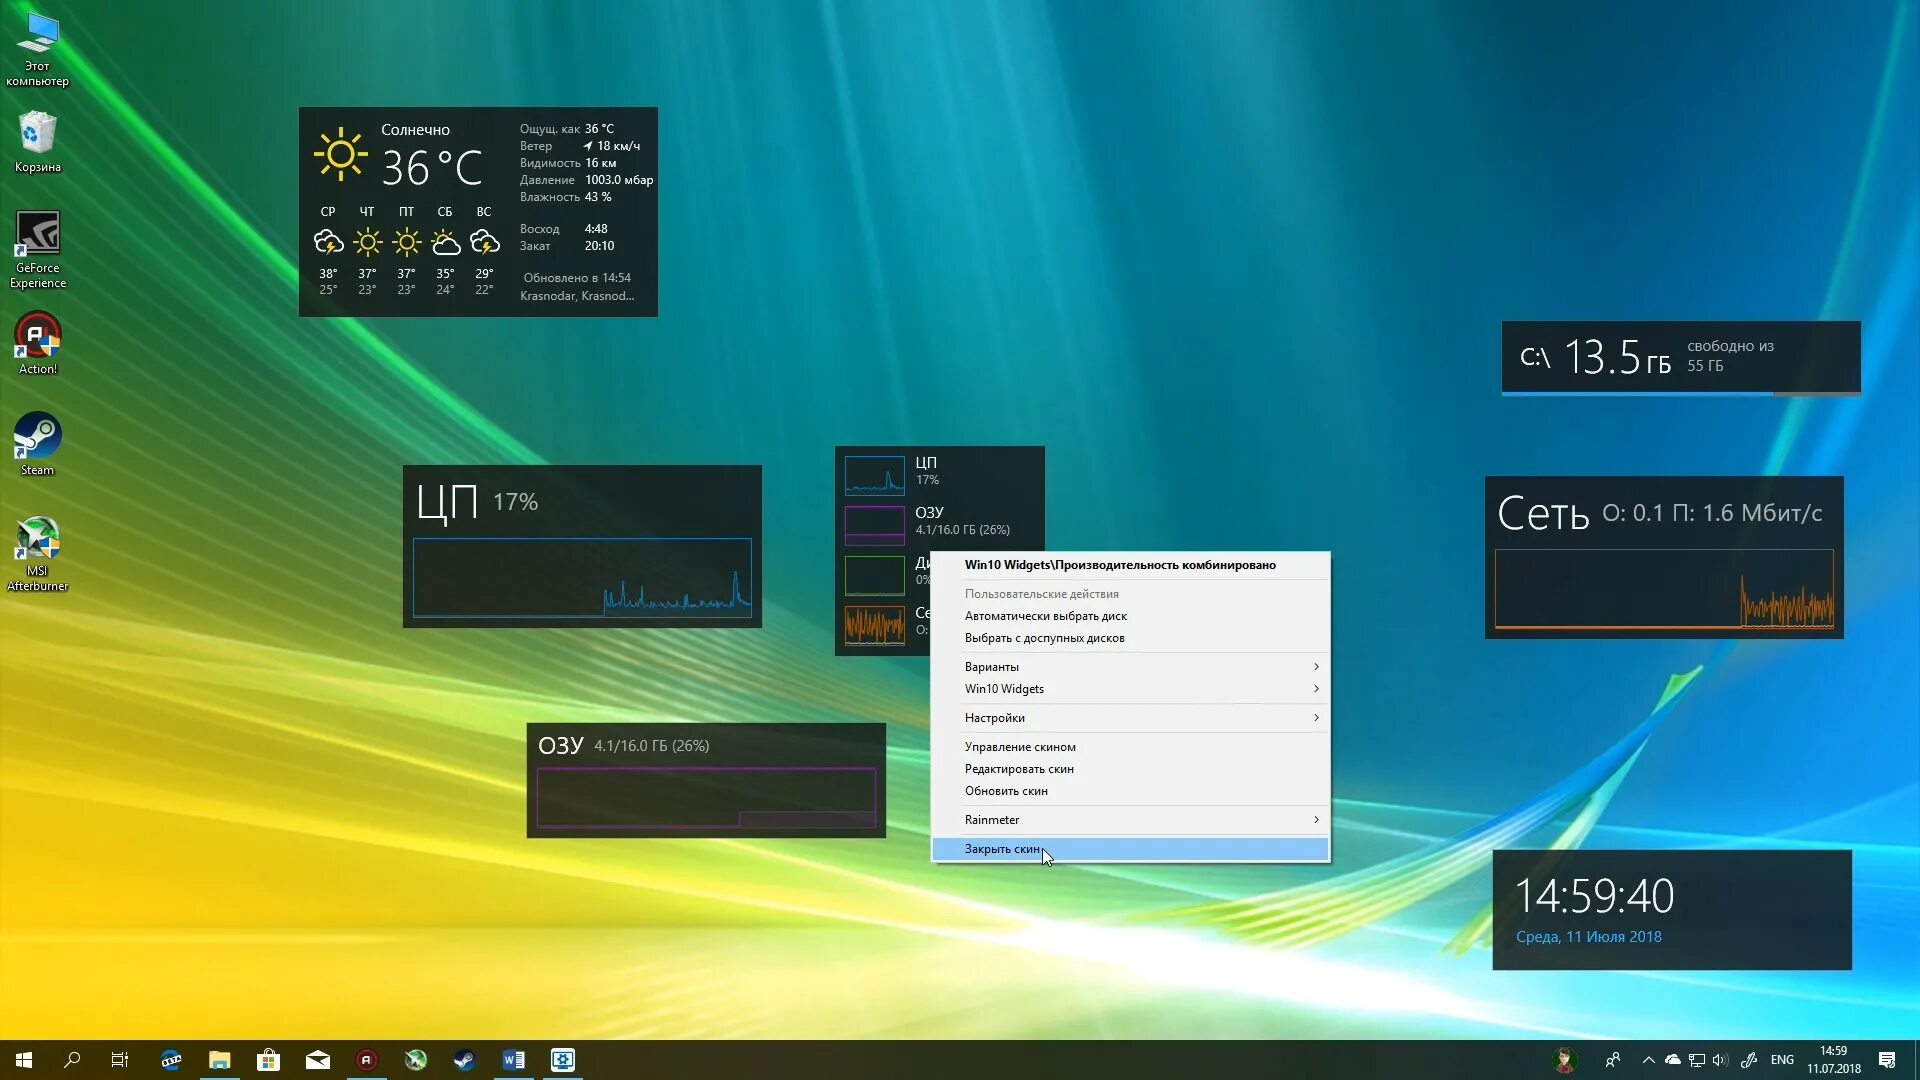Image resolution: width=1920 pixels, height=1080 pixels.
Task: Open Steam desktop shortcut
Action: [37, 437]
